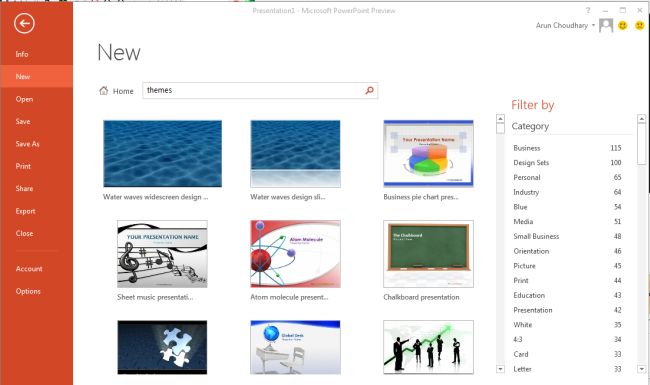Click the Water waves widescreen design caption
Screen dimensions: 650x385
pyautogui.click(x=155, y=197)
